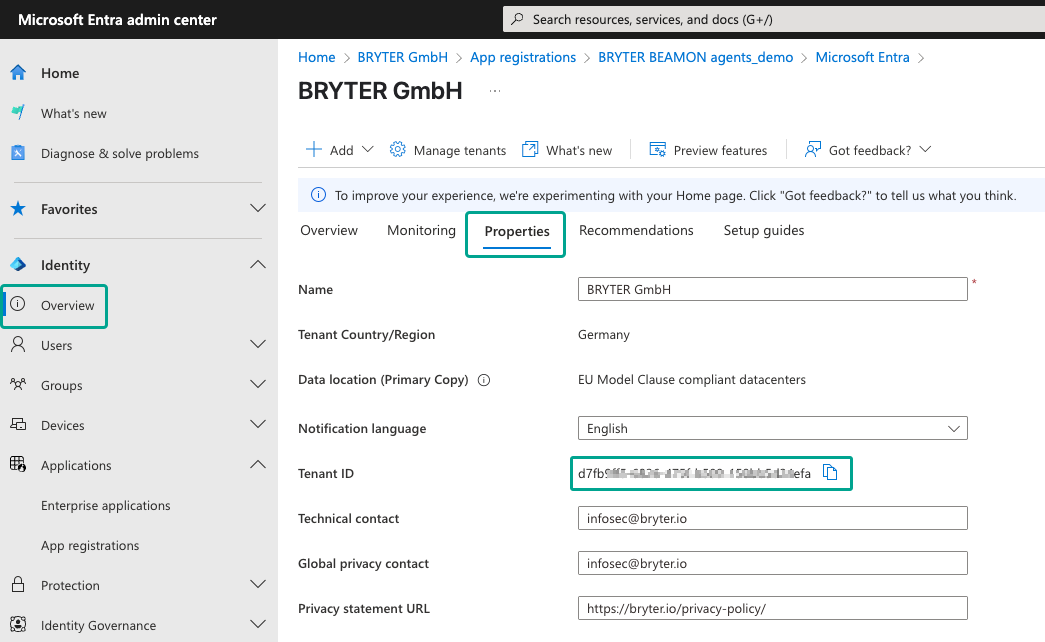Click the Favorites star icon
The image size is (1045, 642).
[18, 209]
